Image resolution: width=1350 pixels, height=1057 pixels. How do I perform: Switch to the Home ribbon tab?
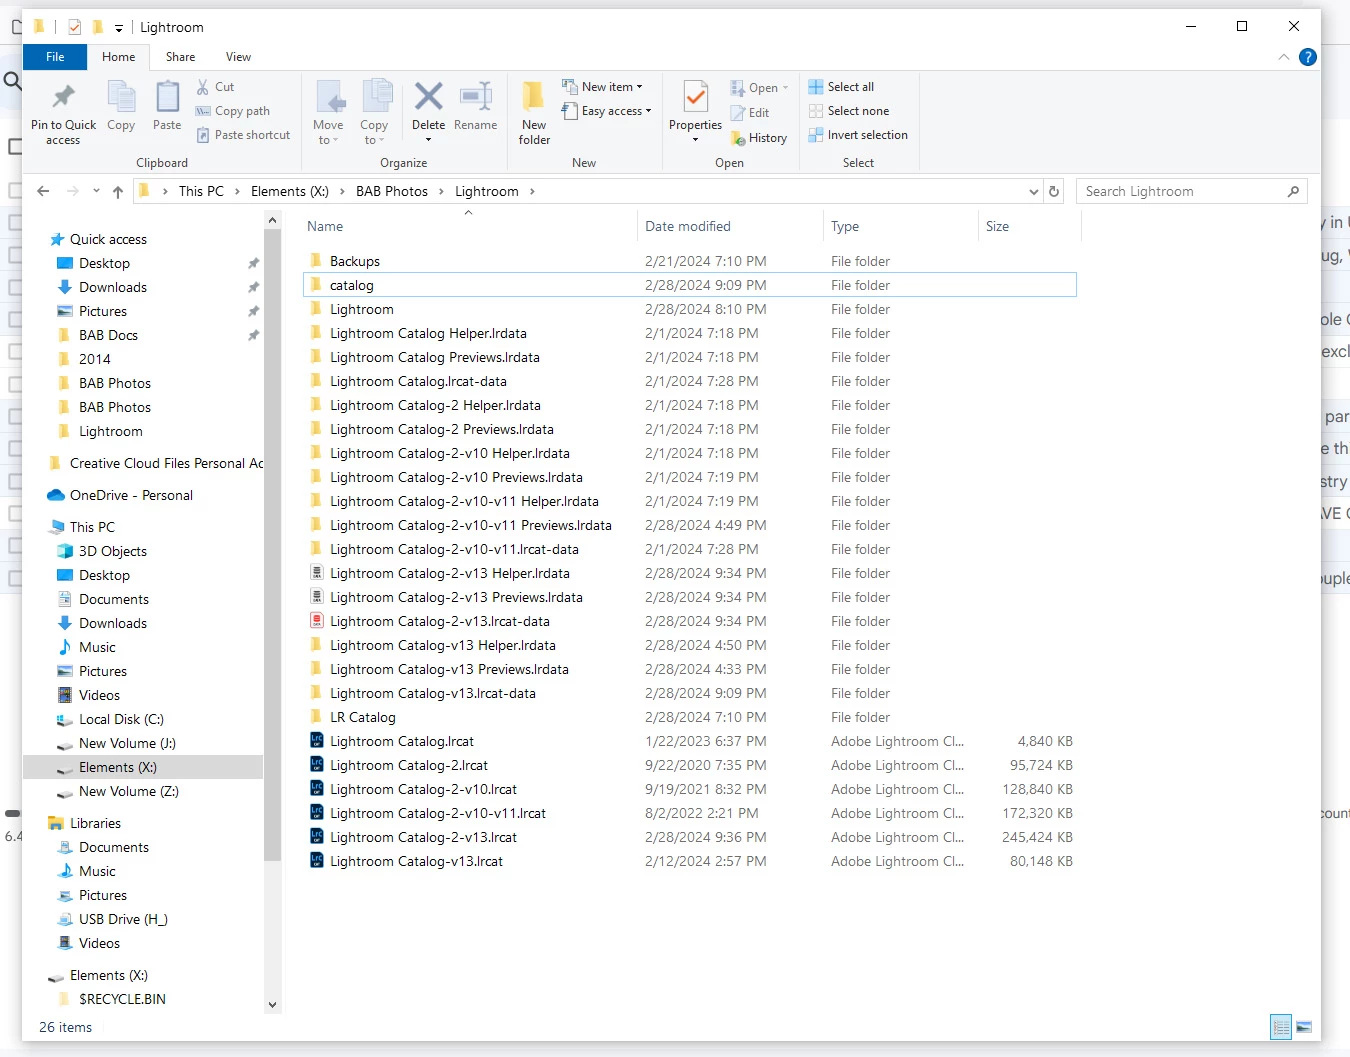click(x=118, y=57)
